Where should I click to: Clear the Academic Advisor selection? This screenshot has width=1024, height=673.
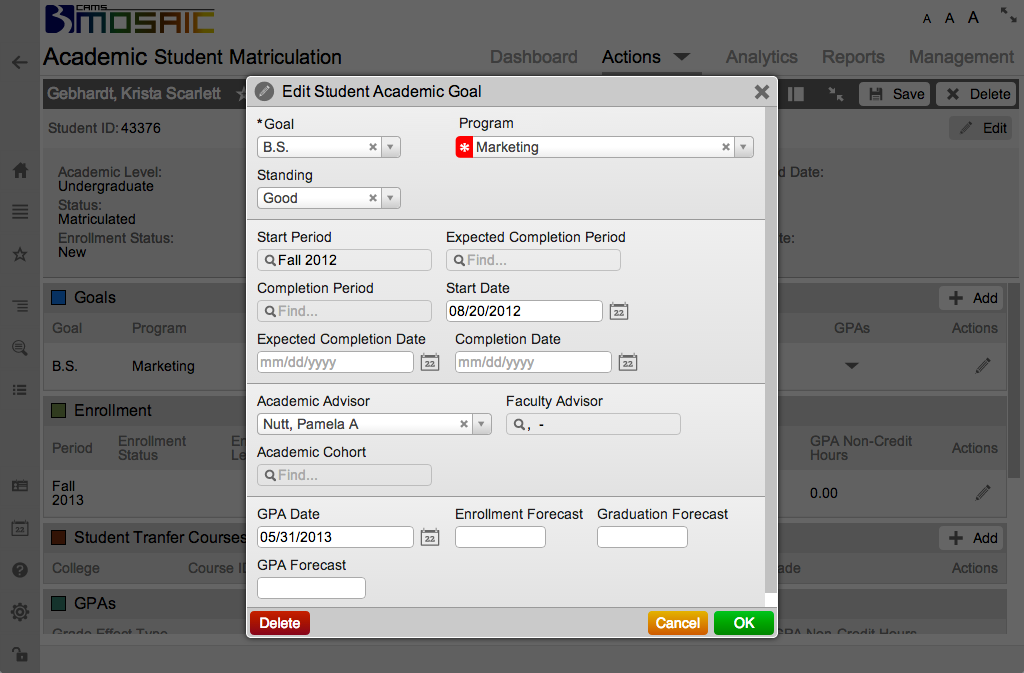(x=464, y=424)
